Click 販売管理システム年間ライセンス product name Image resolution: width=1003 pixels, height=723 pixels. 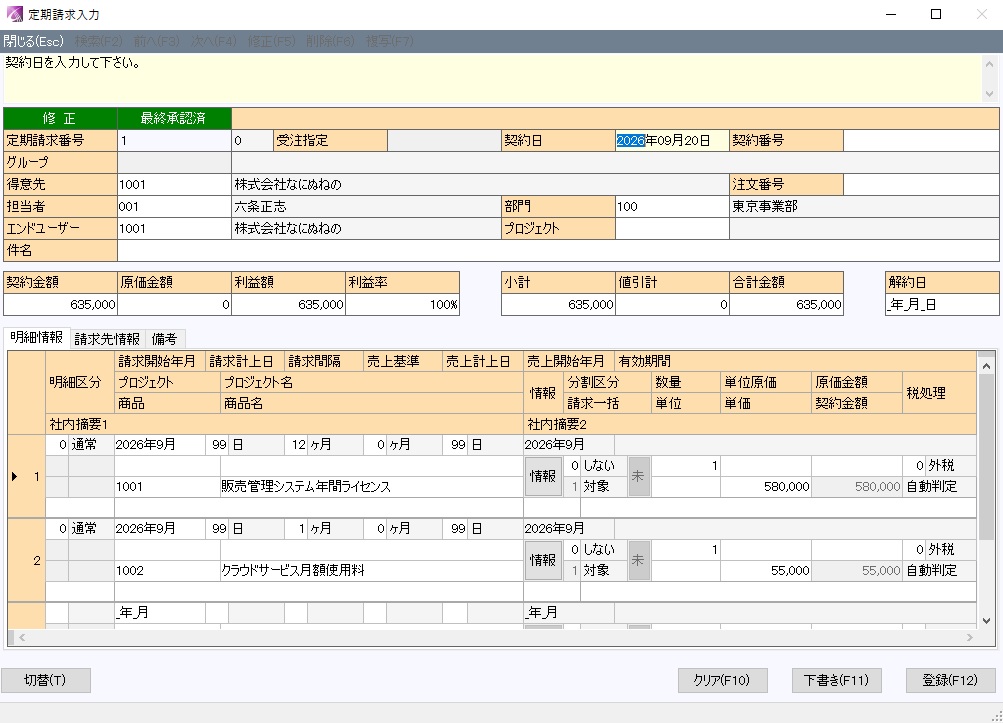pyautogui.click(x=305, y=486)
